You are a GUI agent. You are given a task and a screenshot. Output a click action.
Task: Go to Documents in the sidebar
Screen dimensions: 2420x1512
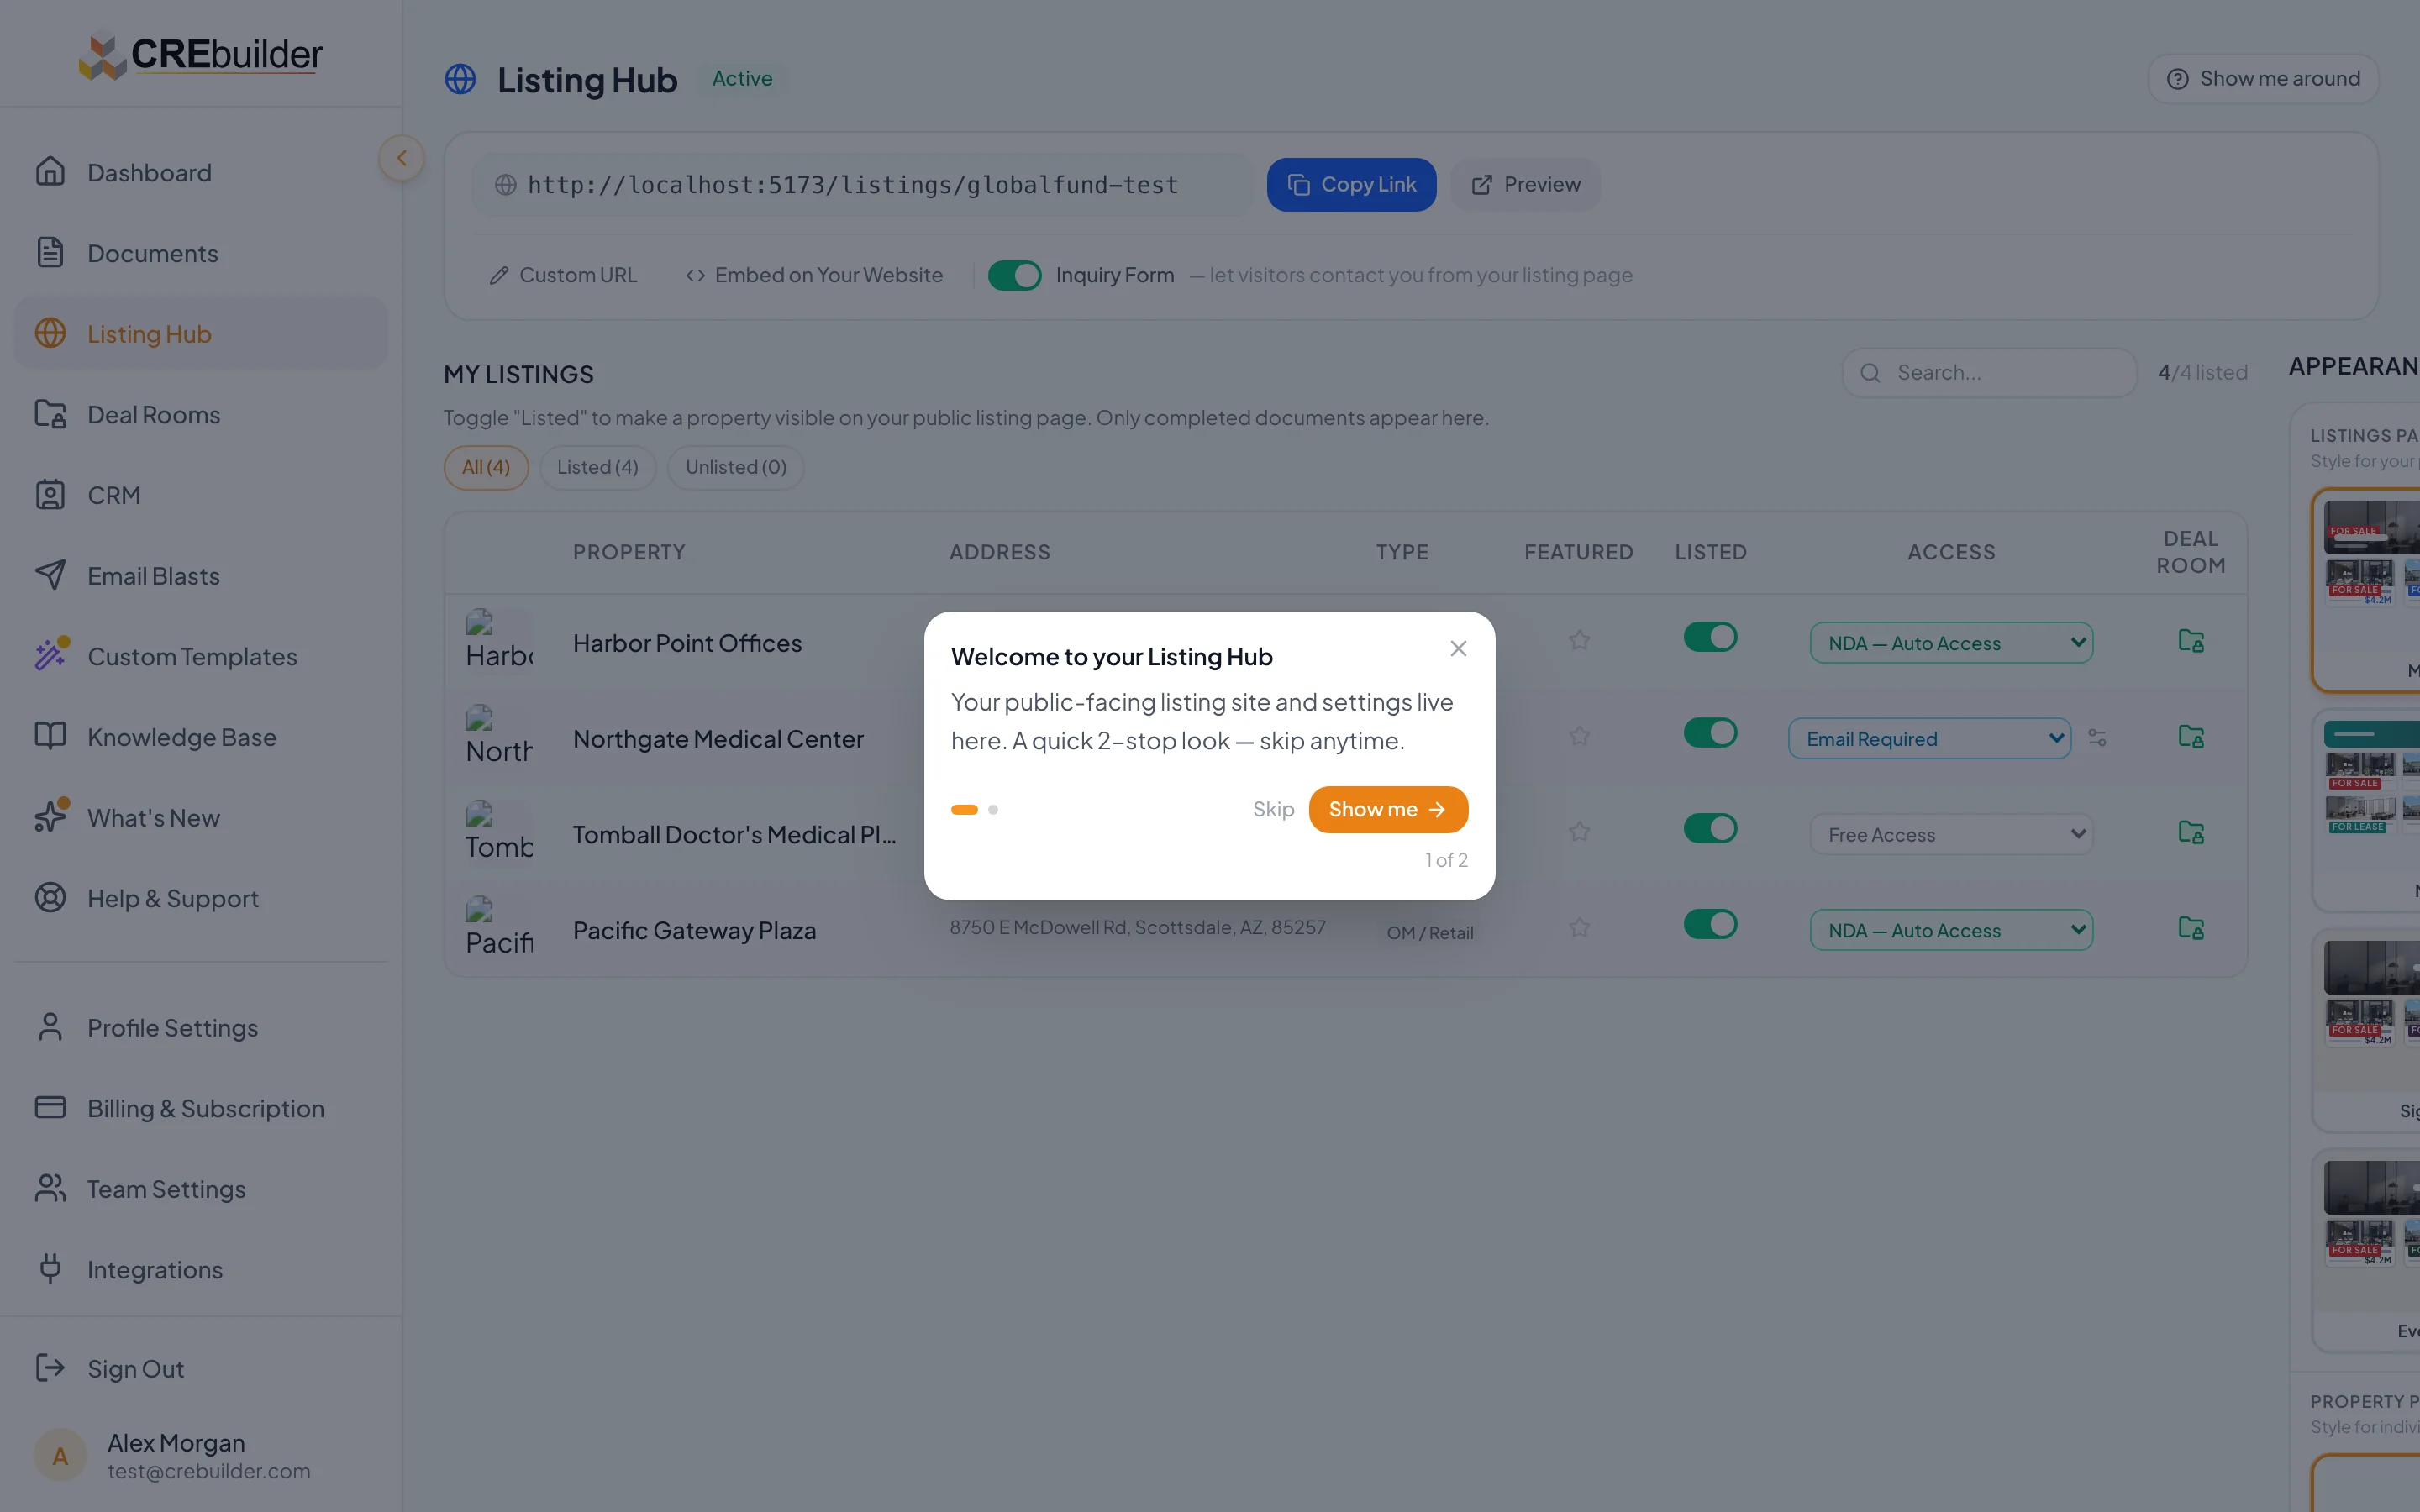[201, 253]
